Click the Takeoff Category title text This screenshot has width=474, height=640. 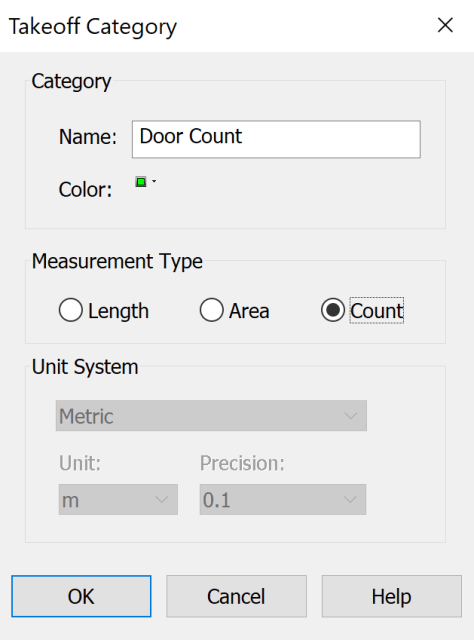(93, 27)
